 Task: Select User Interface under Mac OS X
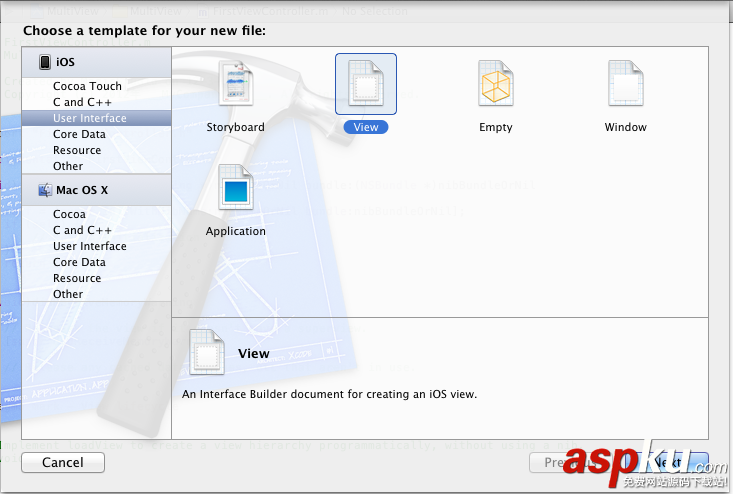point(90,246)
